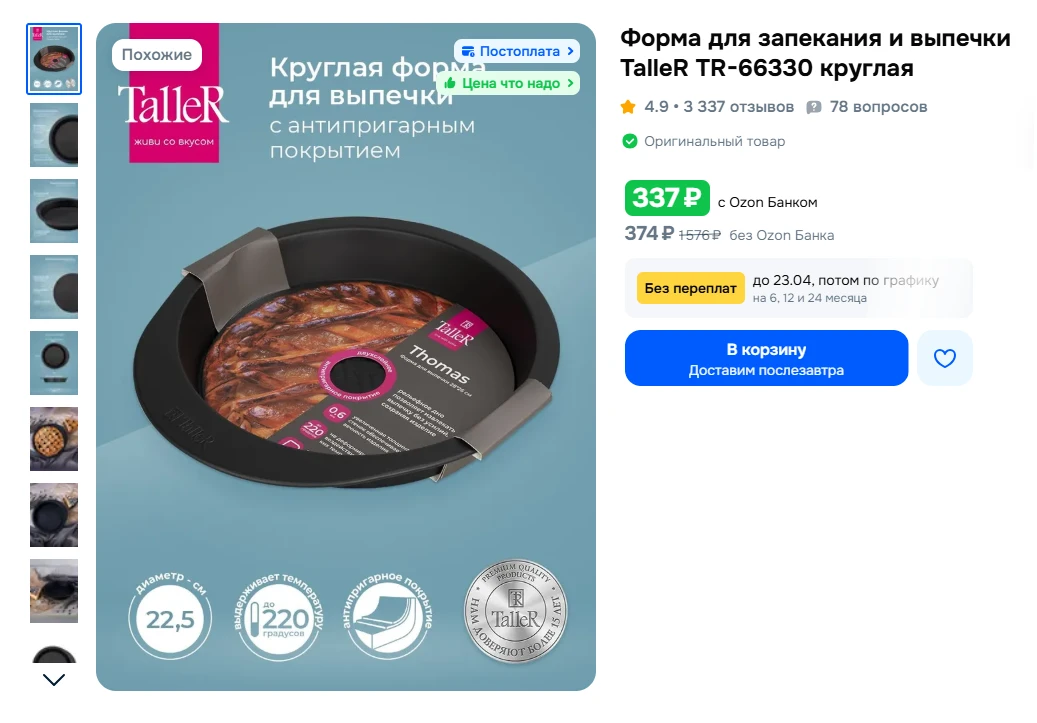Add item to favorites with heart icon
The image size is (1037, 723).
click(x=944, y=358)
